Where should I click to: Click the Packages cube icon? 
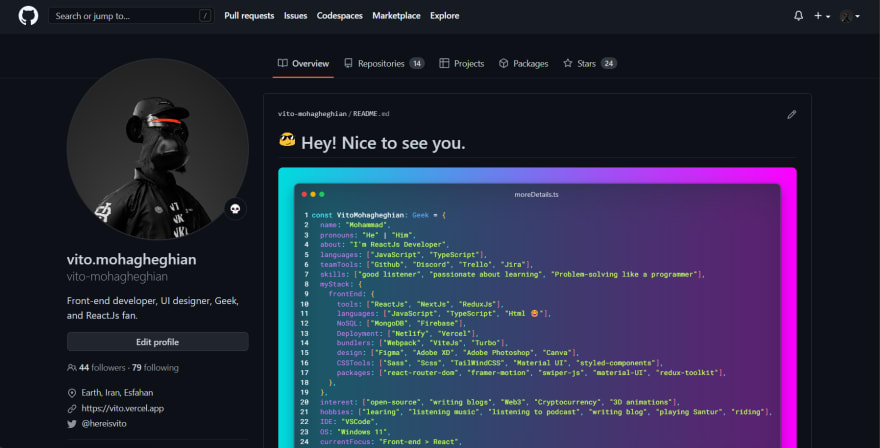[x=503, y=63]
